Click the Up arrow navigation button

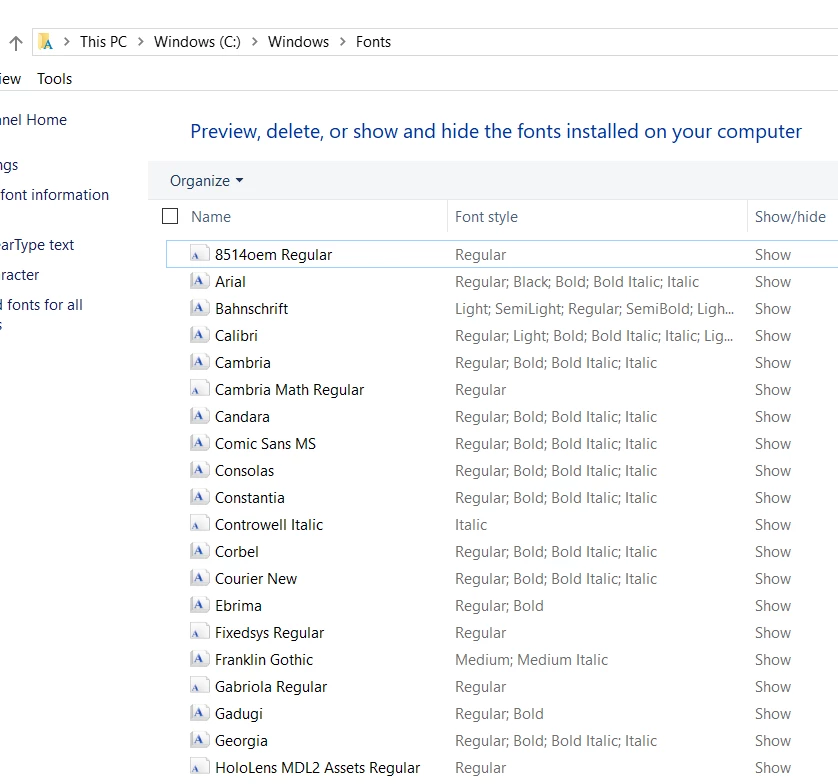[x=16, y=42]
